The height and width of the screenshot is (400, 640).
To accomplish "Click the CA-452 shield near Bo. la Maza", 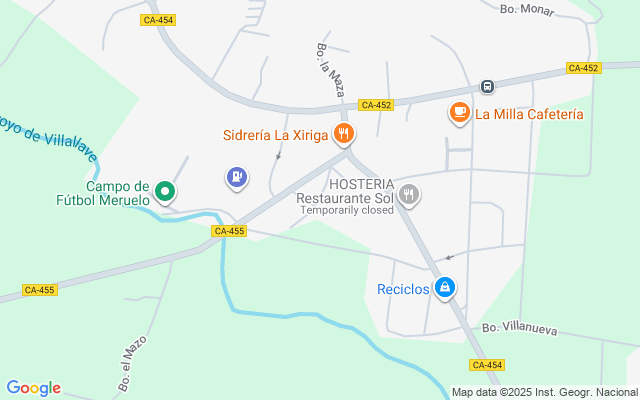I will pos(376,105).
